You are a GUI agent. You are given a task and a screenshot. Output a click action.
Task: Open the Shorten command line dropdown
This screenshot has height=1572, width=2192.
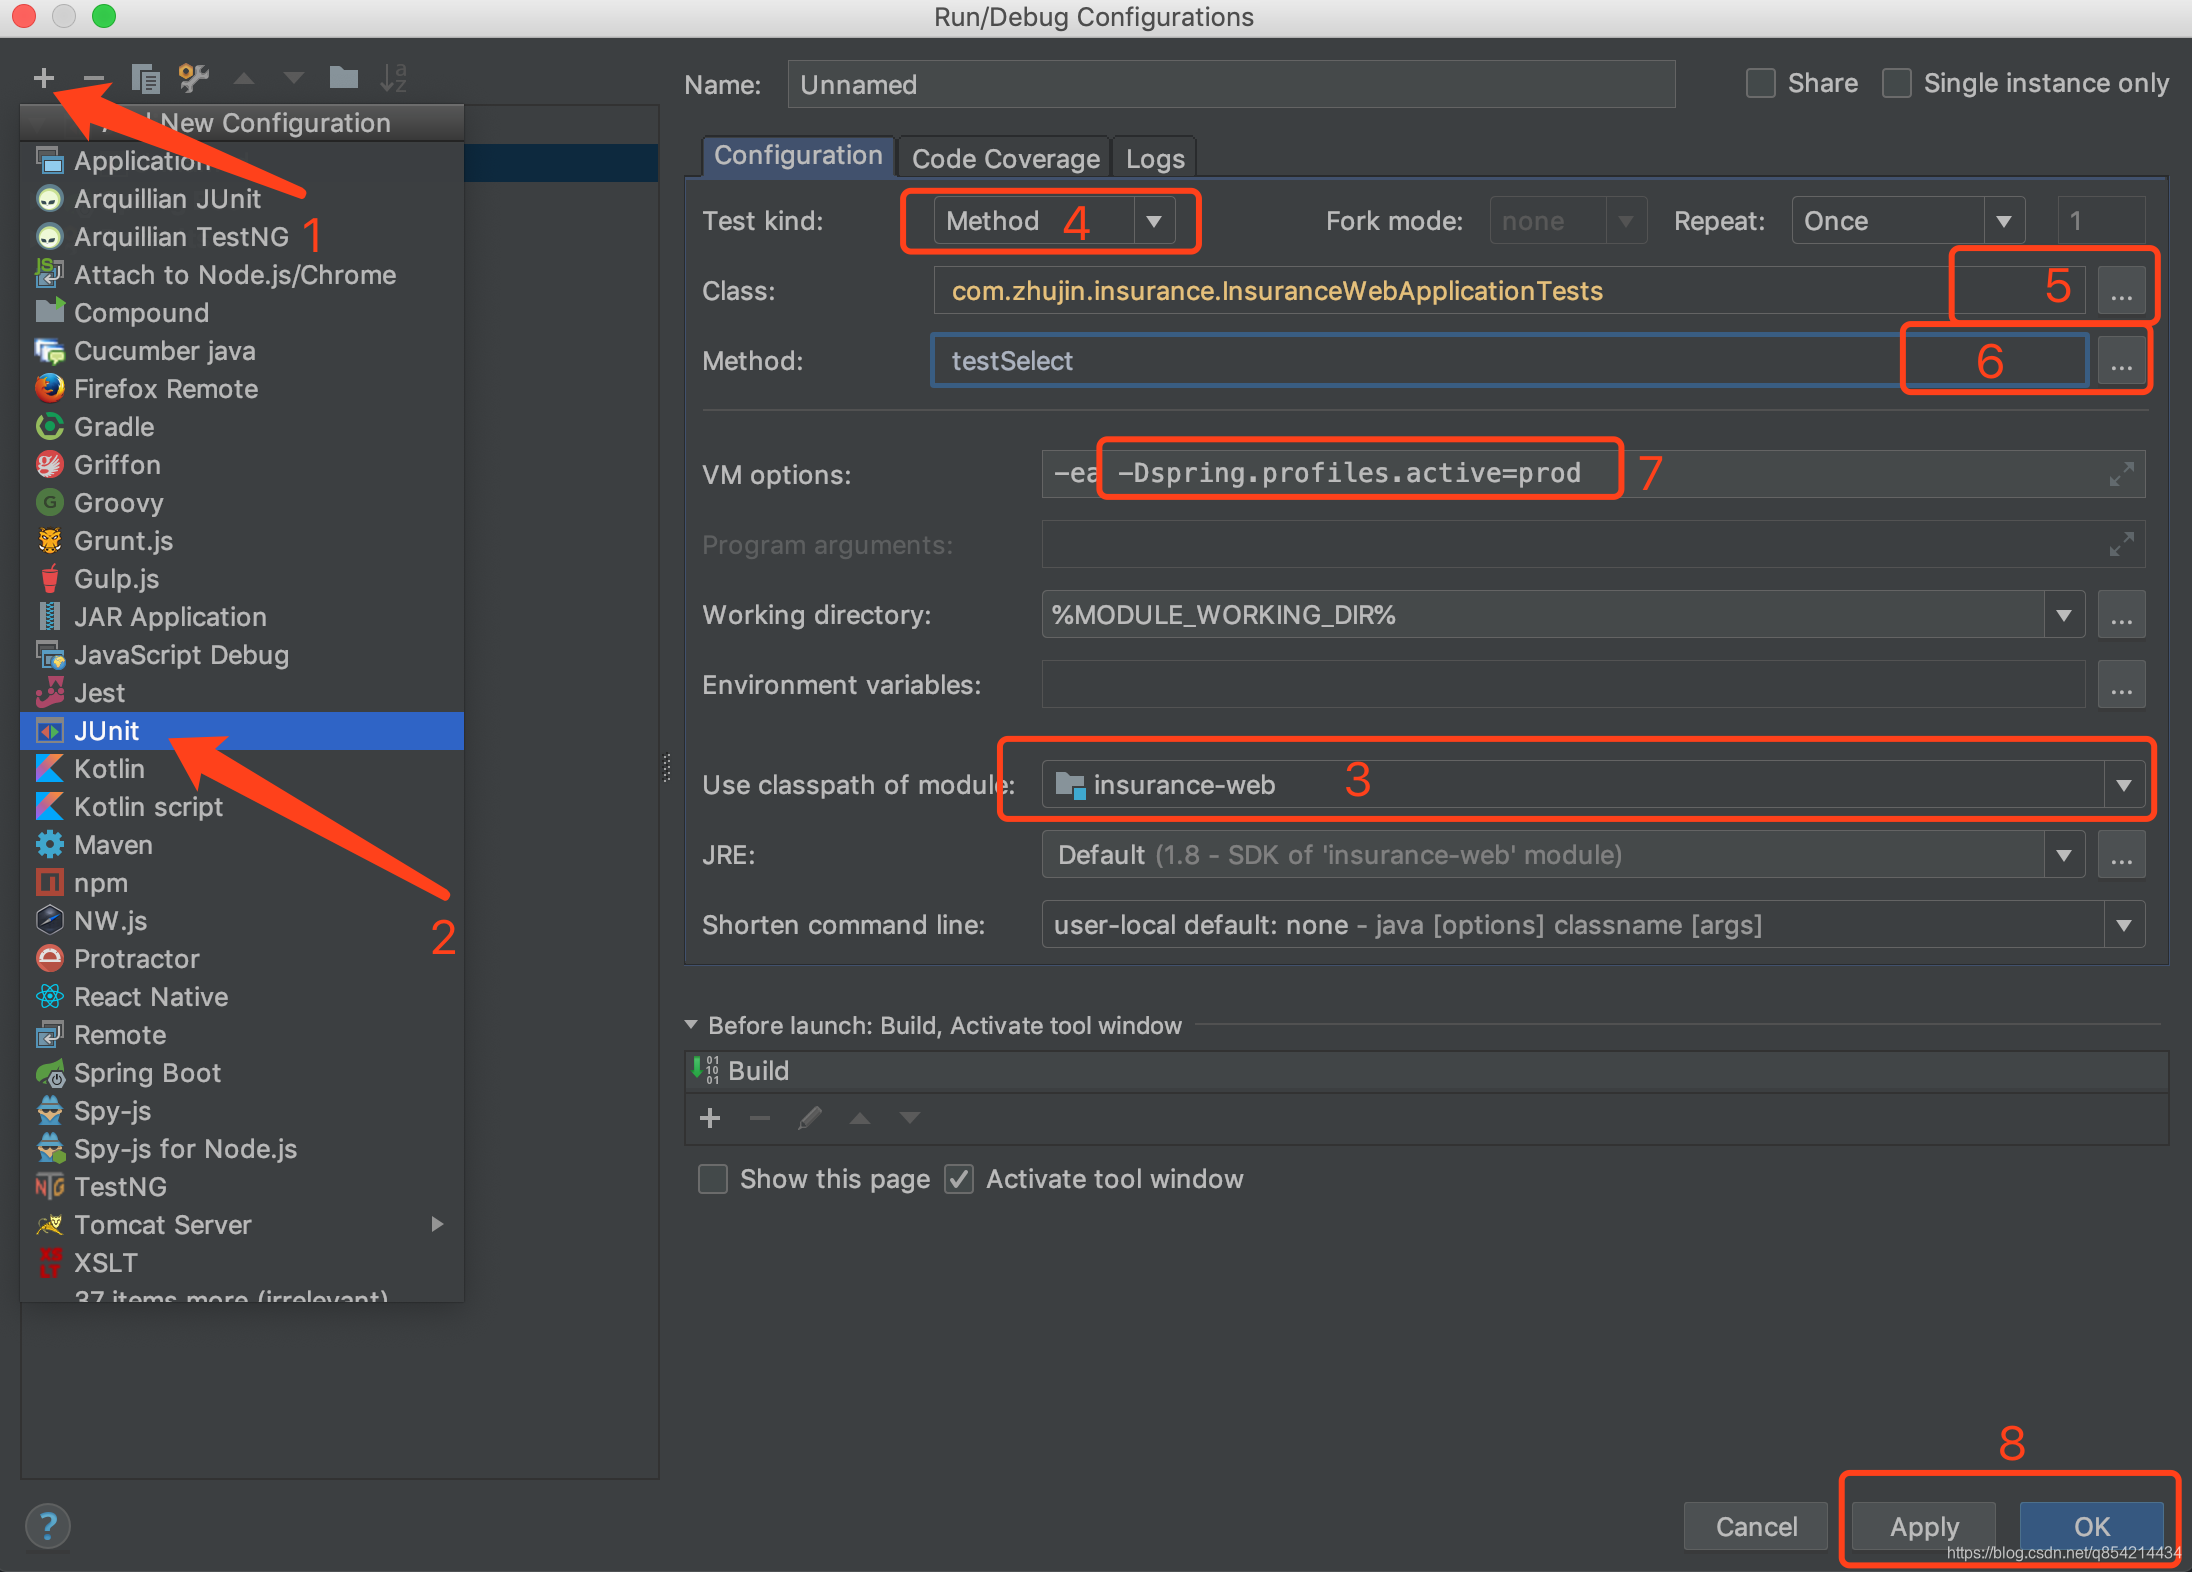2124,924
